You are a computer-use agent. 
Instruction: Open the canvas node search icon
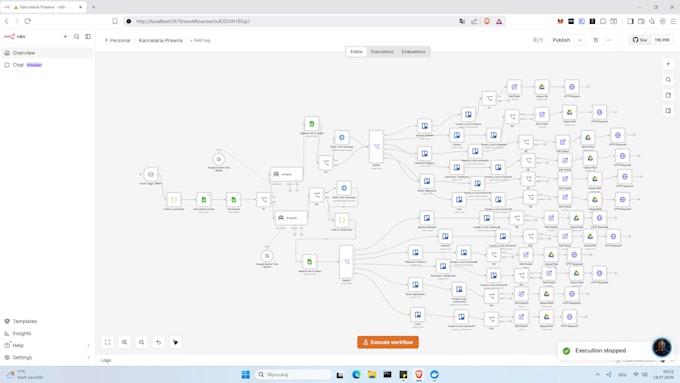[668, 79]
